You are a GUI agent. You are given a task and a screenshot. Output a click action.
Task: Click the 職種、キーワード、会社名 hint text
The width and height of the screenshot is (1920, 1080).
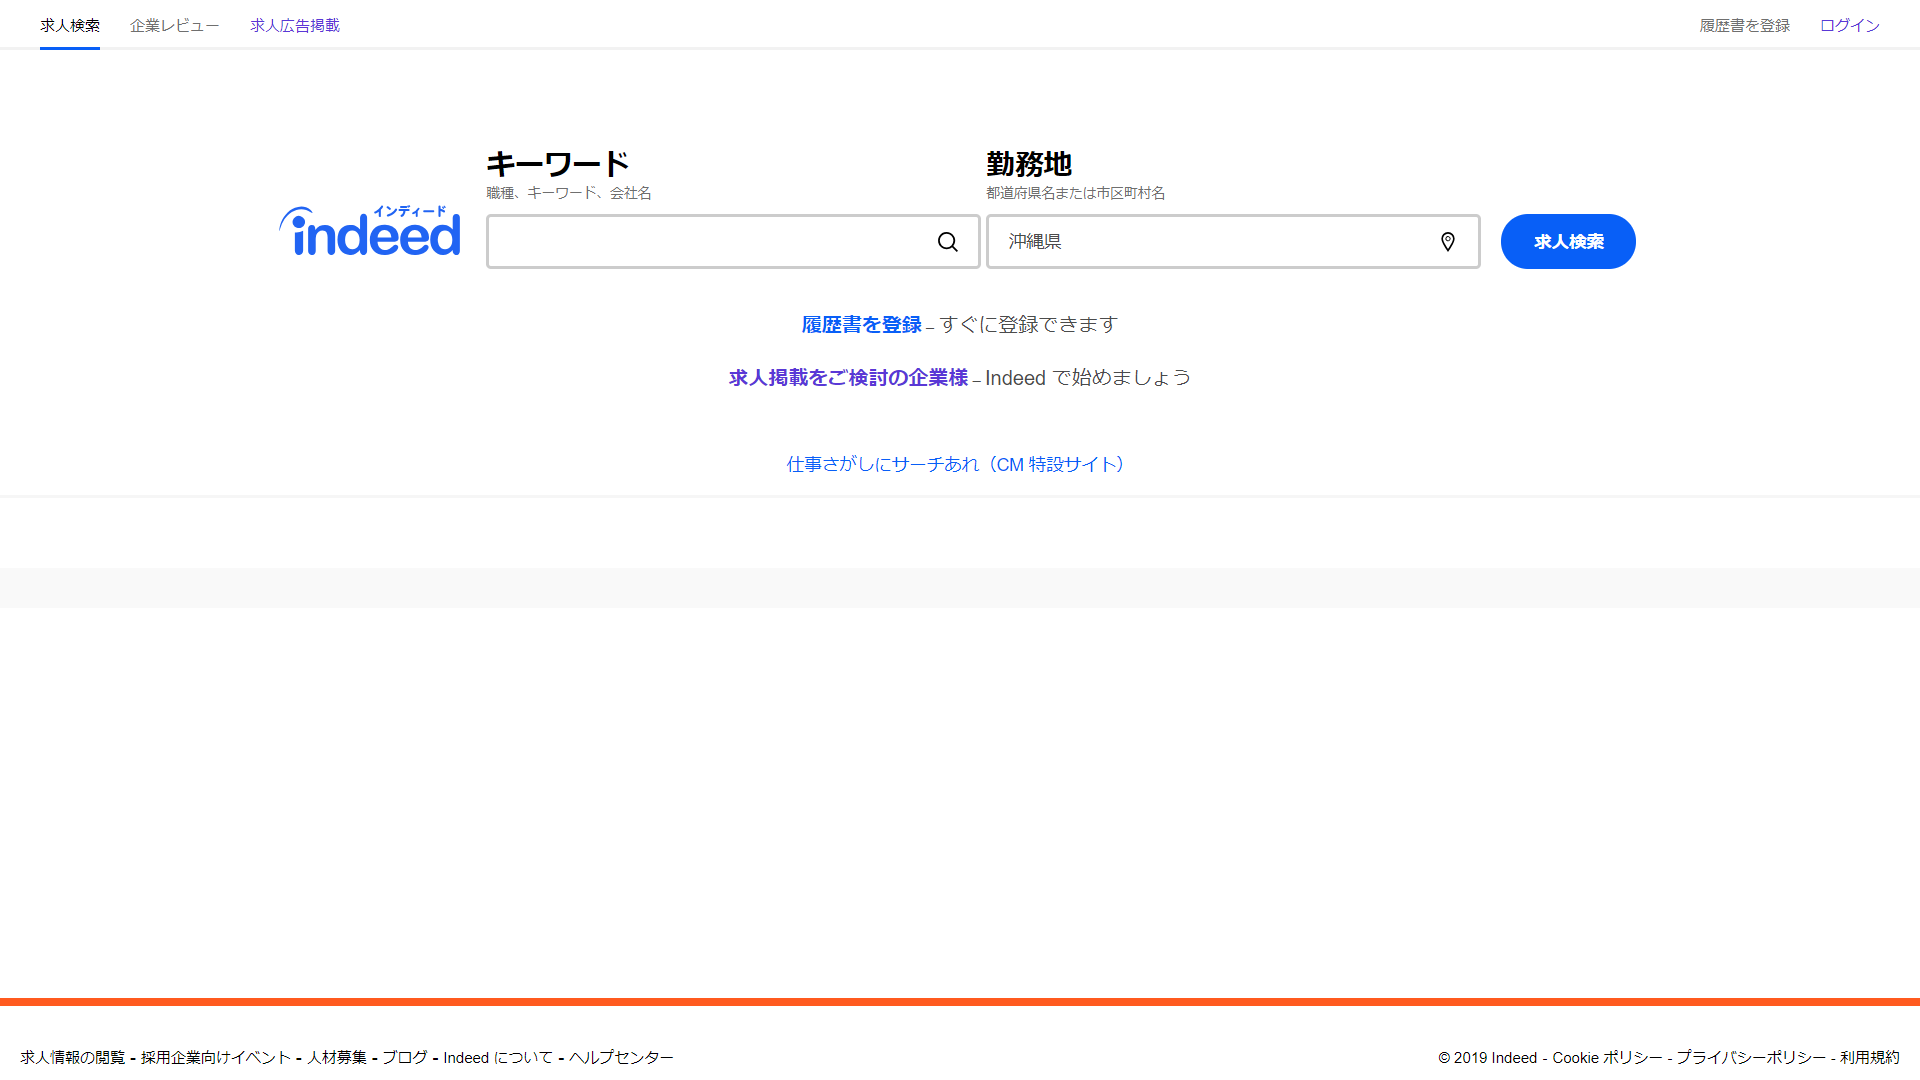(x=569, y=193)
